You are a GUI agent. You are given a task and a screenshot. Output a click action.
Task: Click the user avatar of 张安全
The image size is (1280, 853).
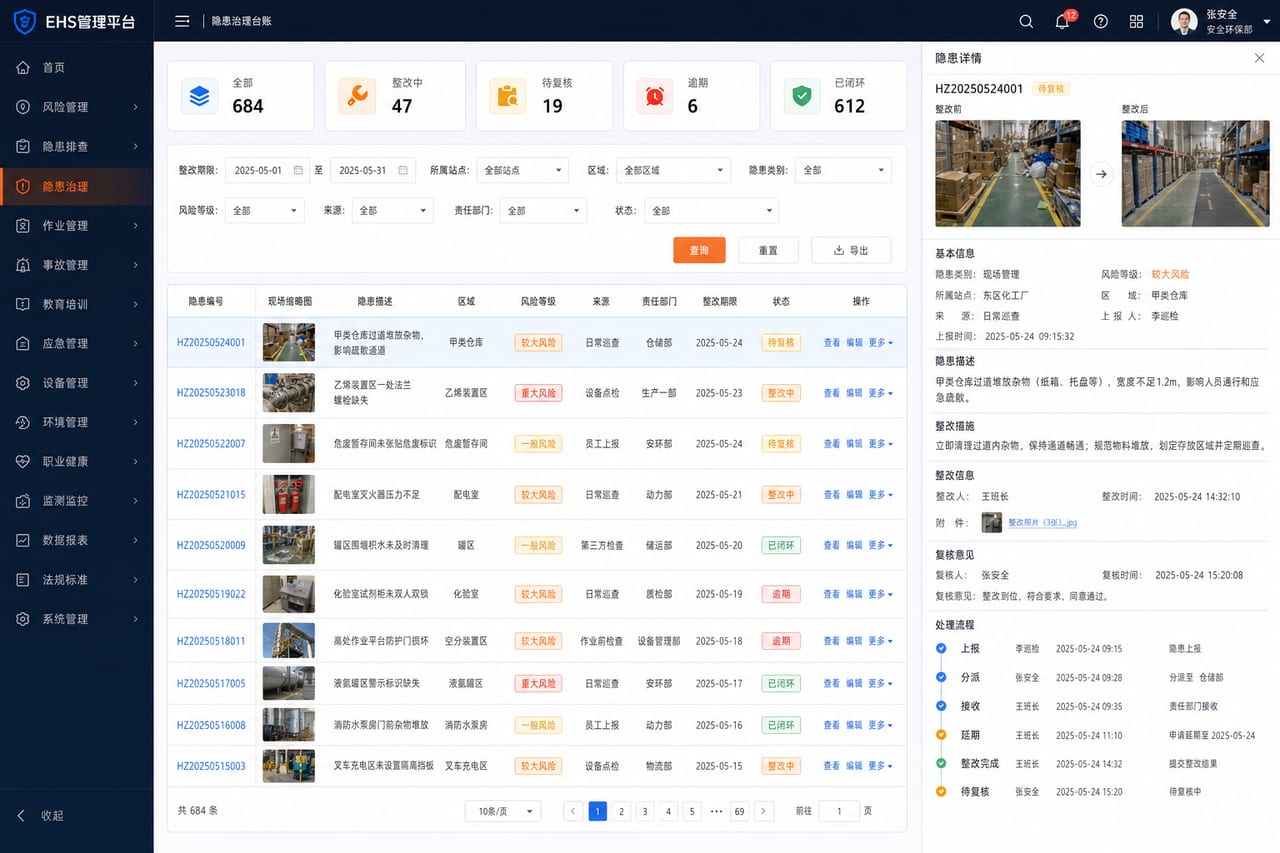coord(1184,21)
